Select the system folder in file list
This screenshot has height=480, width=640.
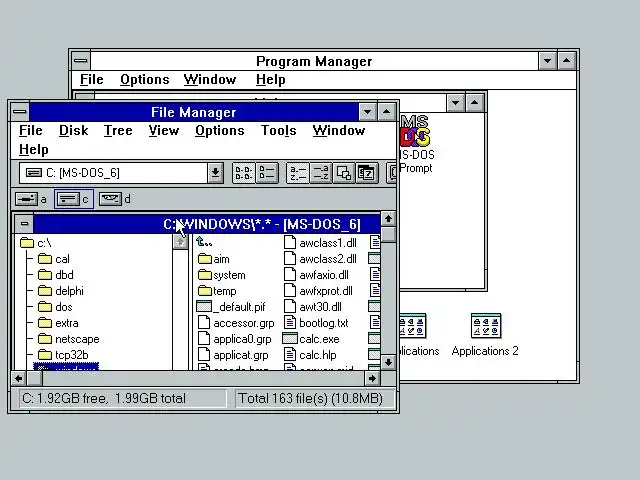pyautogui.click(x=222, y=275)
